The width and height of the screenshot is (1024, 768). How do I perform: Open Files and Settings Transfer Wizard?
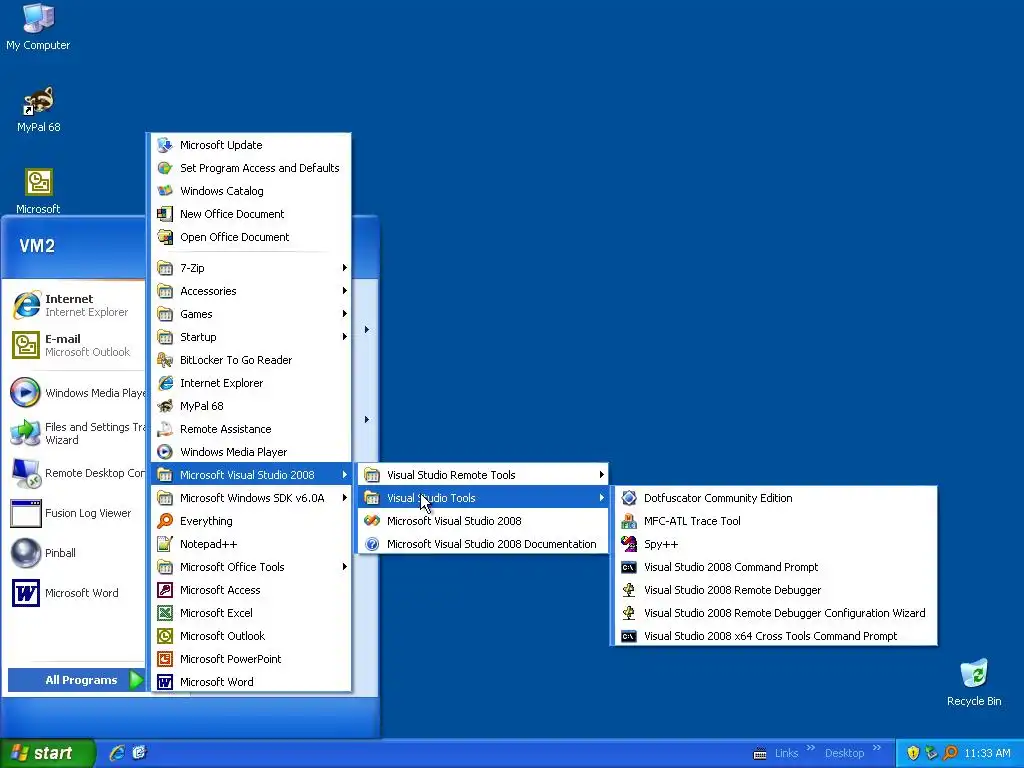[x=75, y=433]
